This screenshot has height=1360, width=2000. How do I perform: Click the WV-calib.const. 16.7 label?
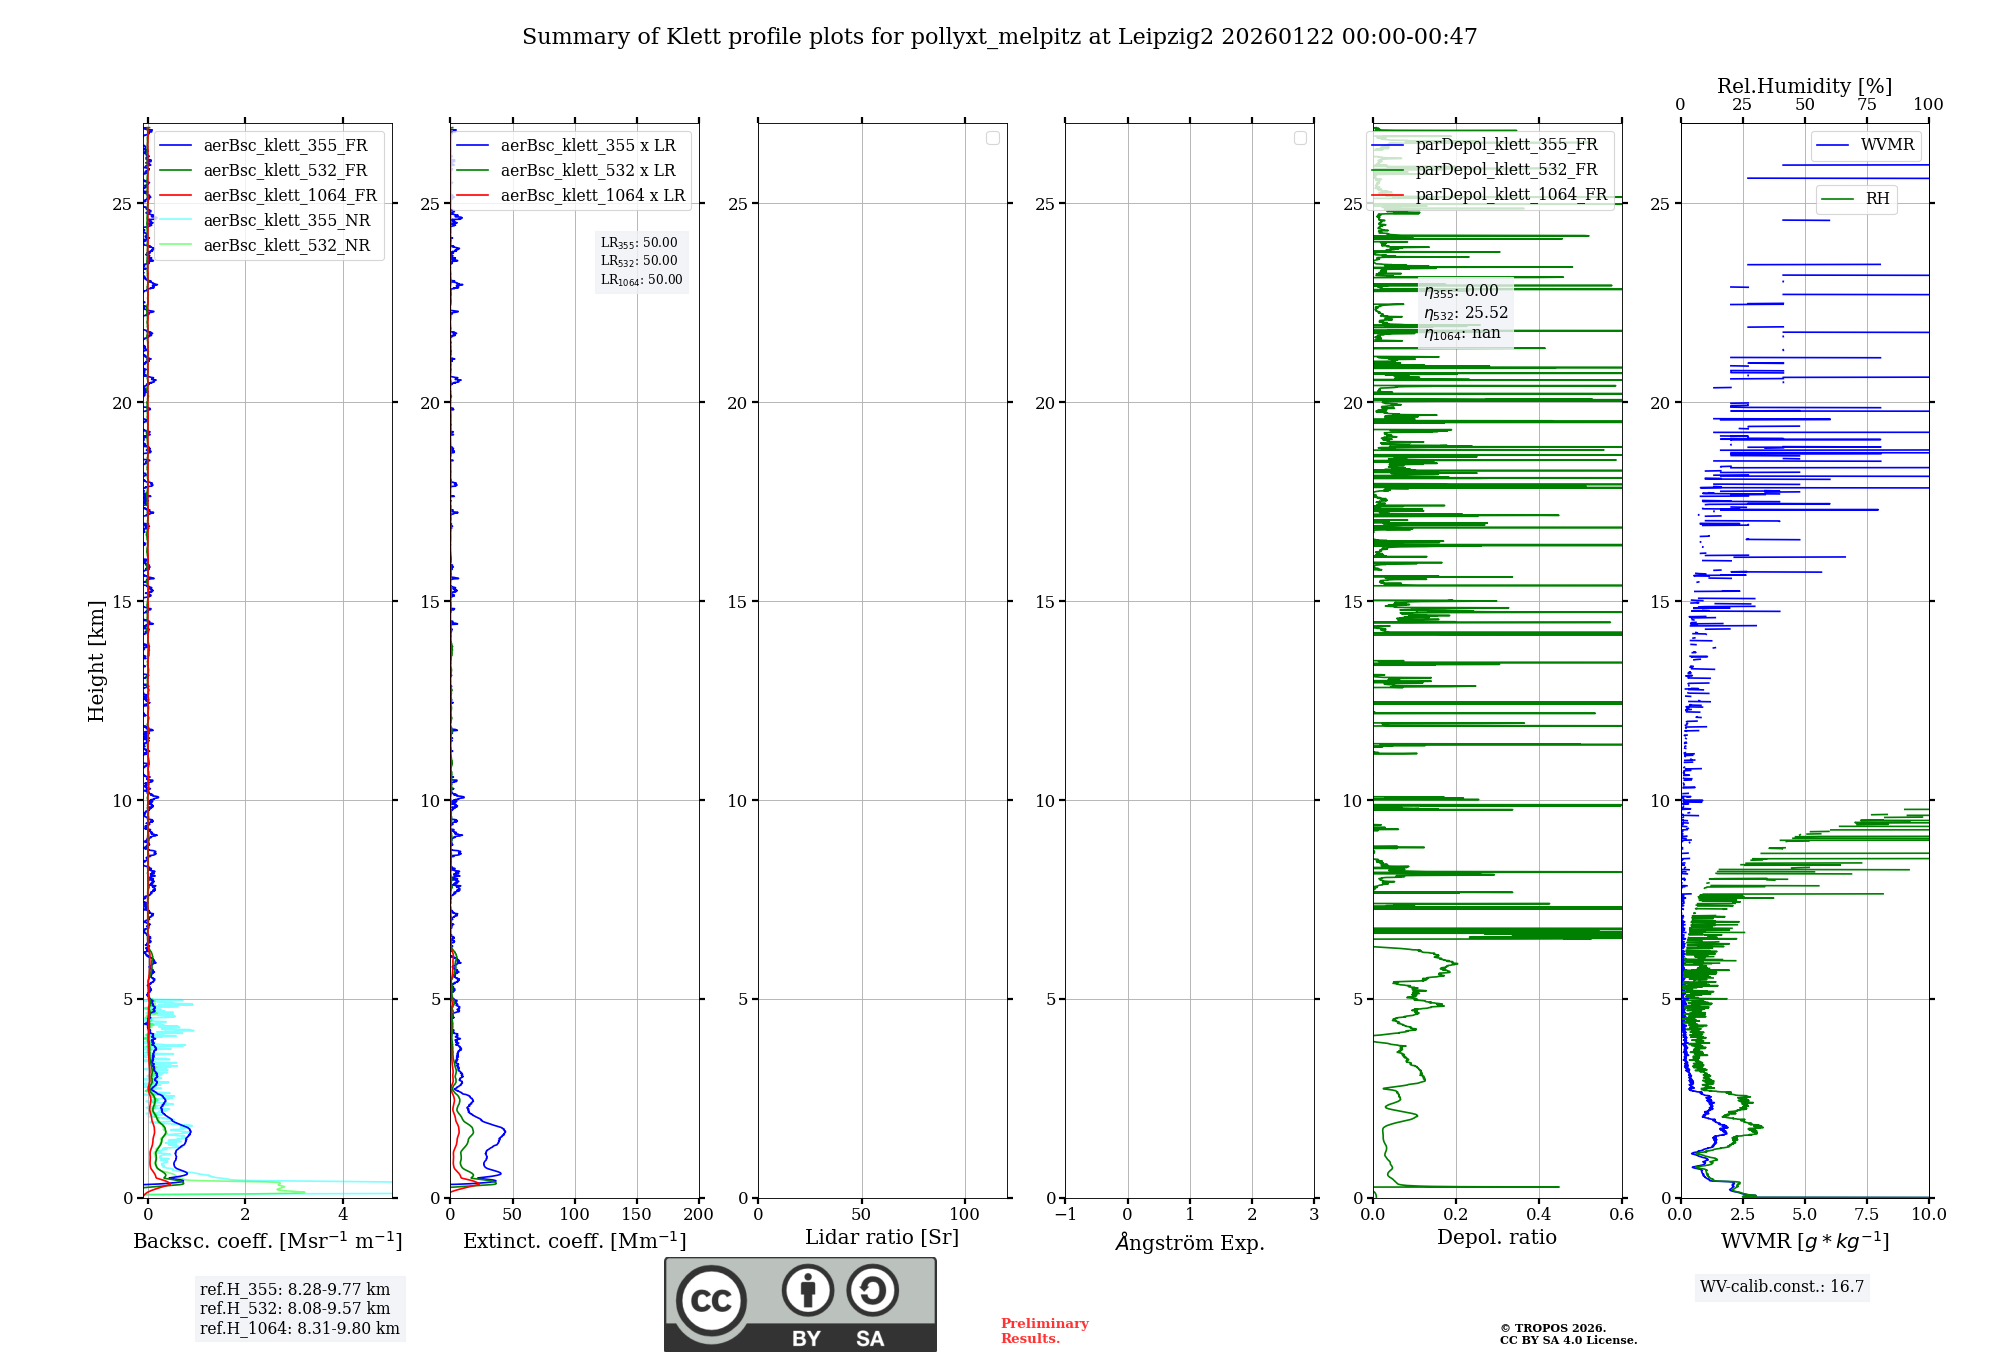coord(1782,1287)
